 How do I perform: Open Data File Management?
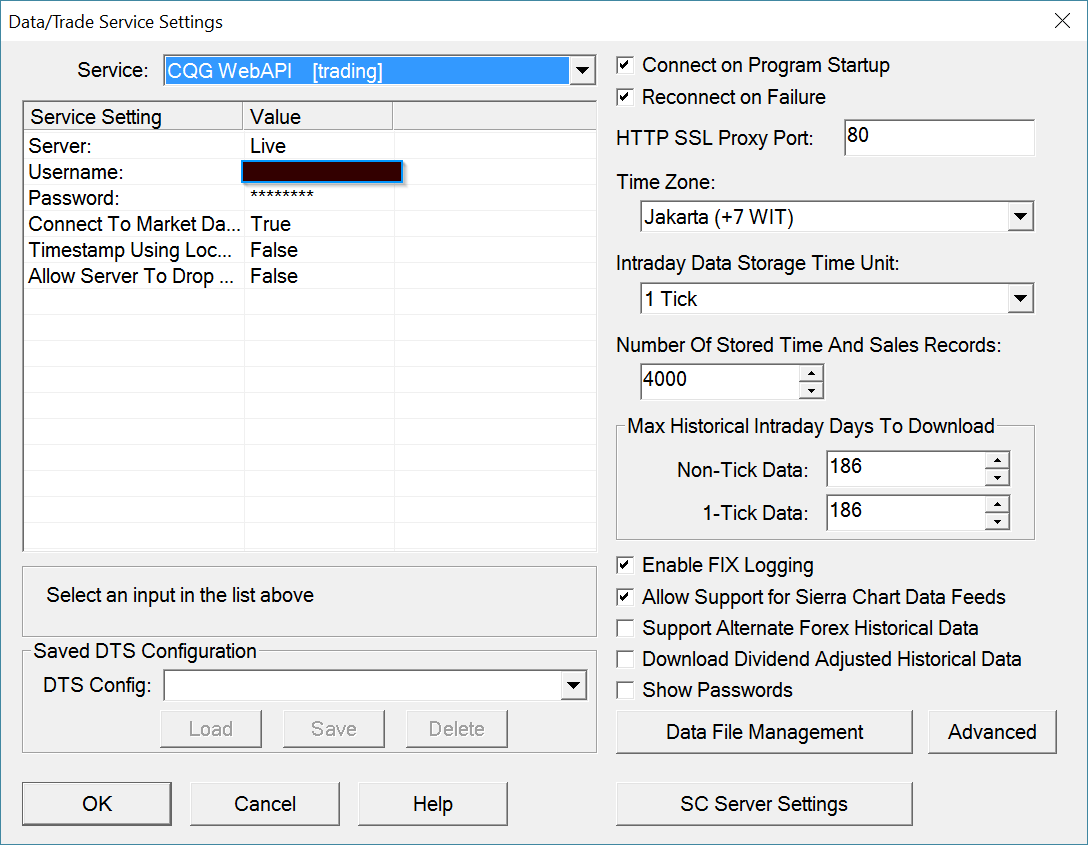pyautogui.click(x=764, y=732)
